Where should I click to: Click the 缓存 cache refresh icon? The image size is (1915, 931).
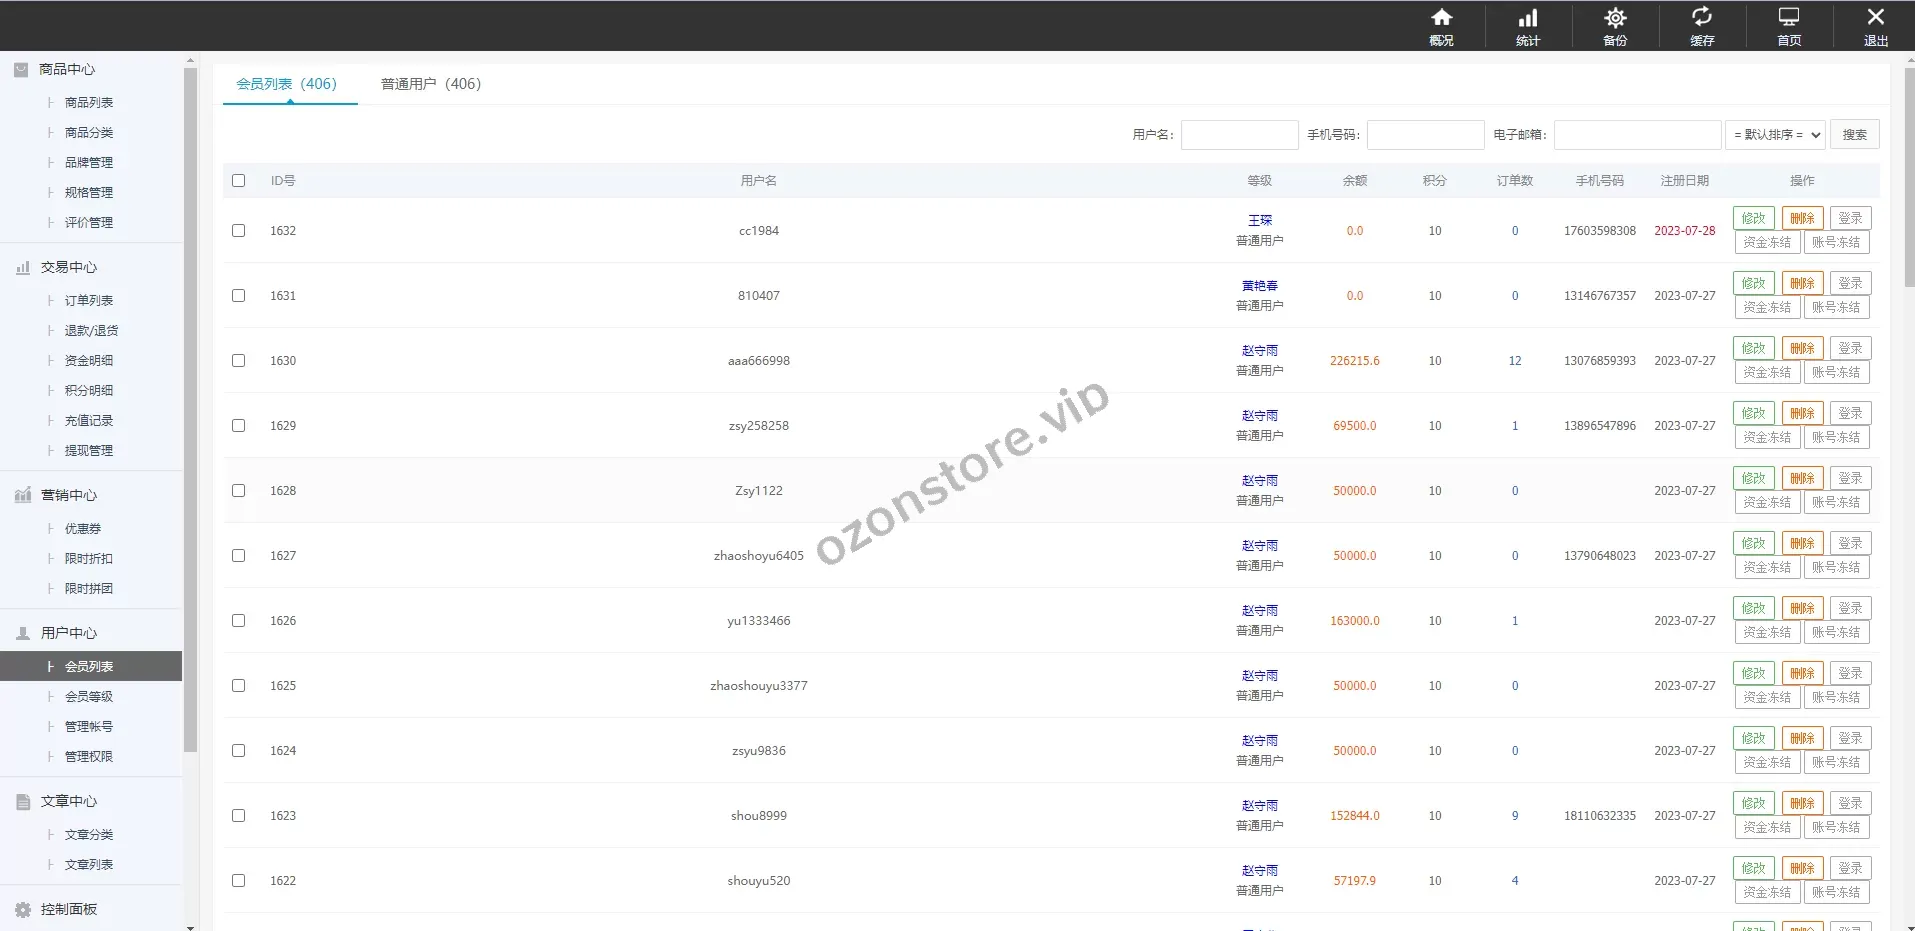pos(1702,18)
